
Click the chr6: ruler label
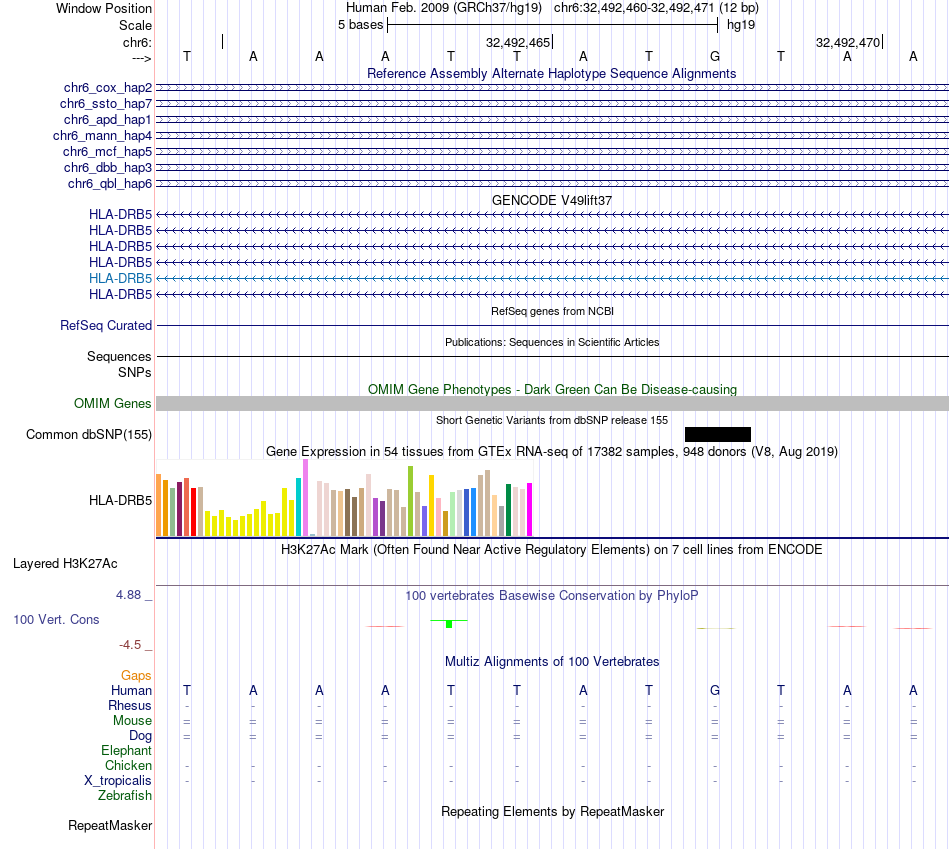point(137,42)
